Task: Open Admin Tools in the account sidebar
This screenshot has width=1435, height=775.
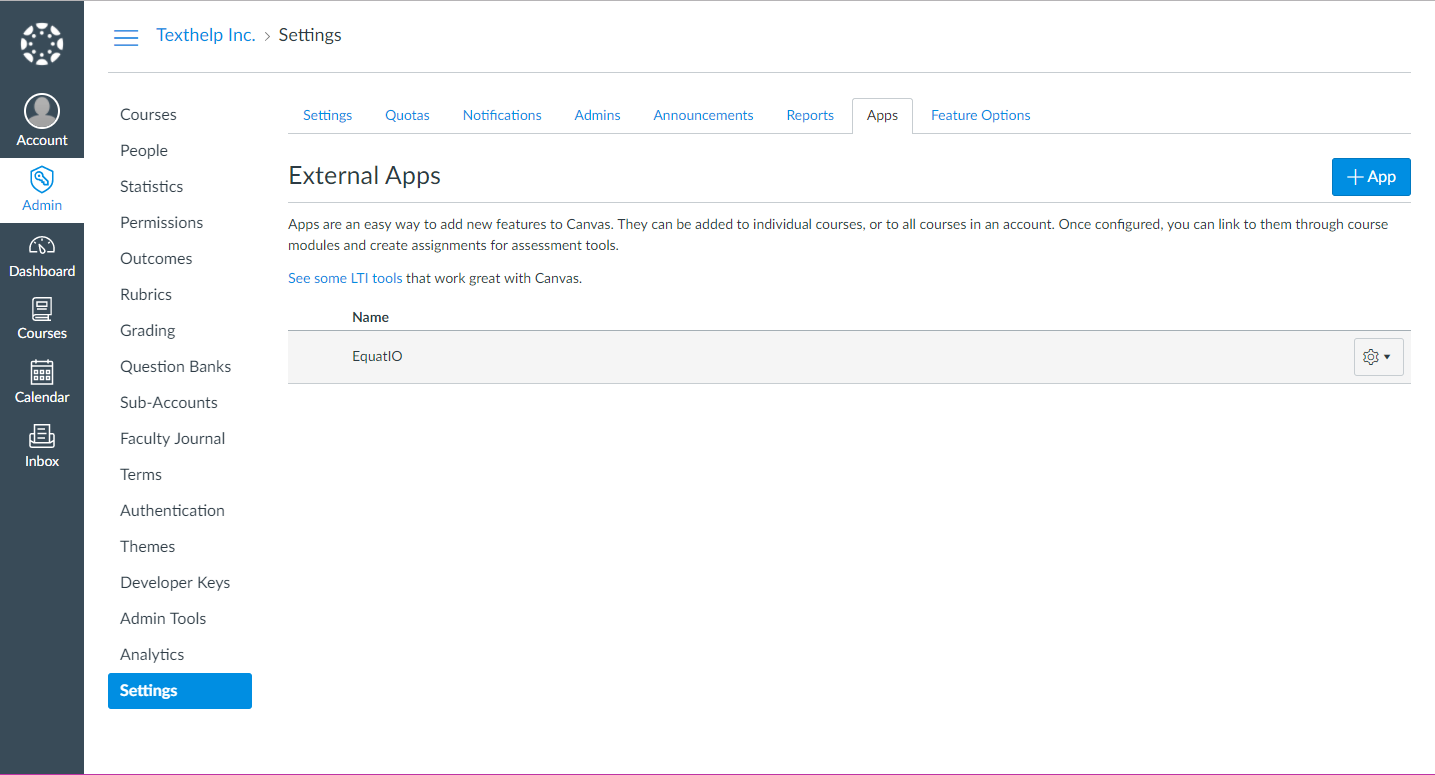Action: click(x=163, y=618)
